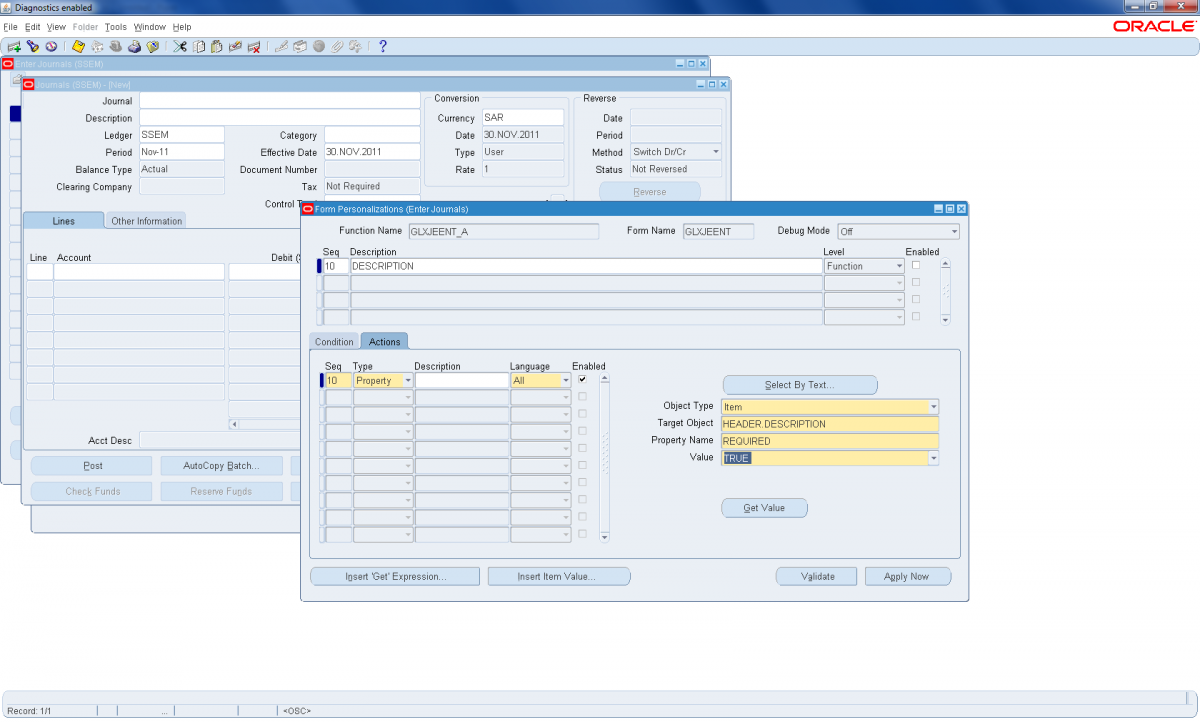Click the Apply Now button
This screenshot has width=1200, height=722.
[907, 576]
